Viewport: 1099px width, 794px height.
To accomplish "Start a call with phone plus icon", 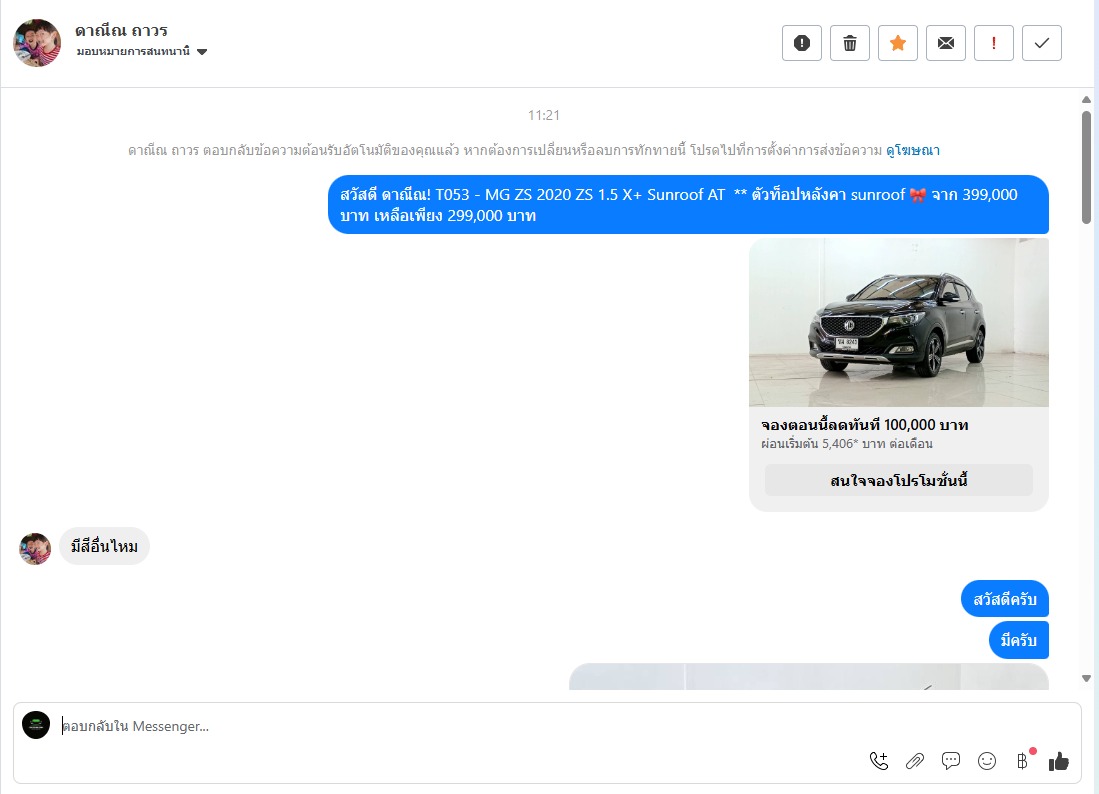I will tap(879, 761).
